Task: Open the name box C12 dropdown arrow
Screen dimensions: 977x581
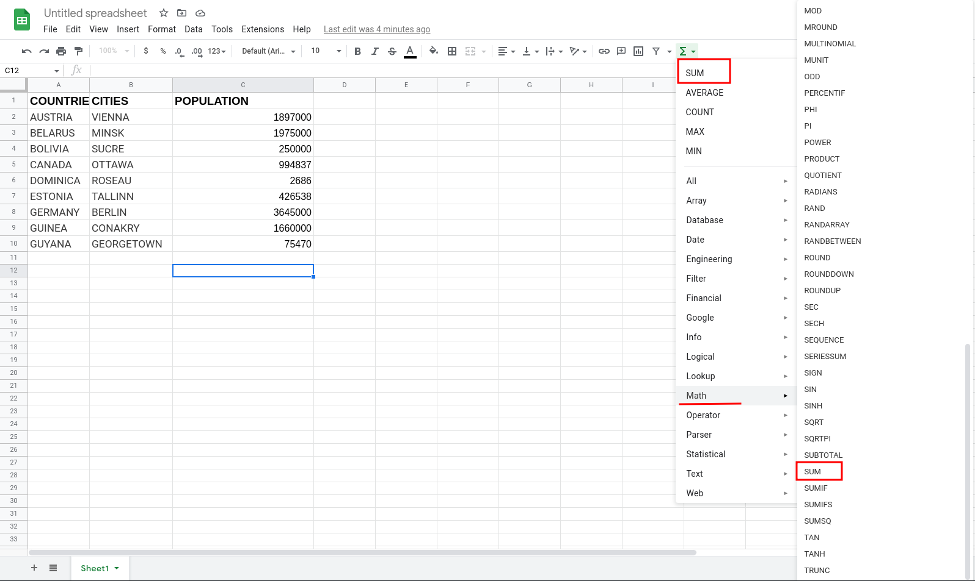Action: (57, 71)
